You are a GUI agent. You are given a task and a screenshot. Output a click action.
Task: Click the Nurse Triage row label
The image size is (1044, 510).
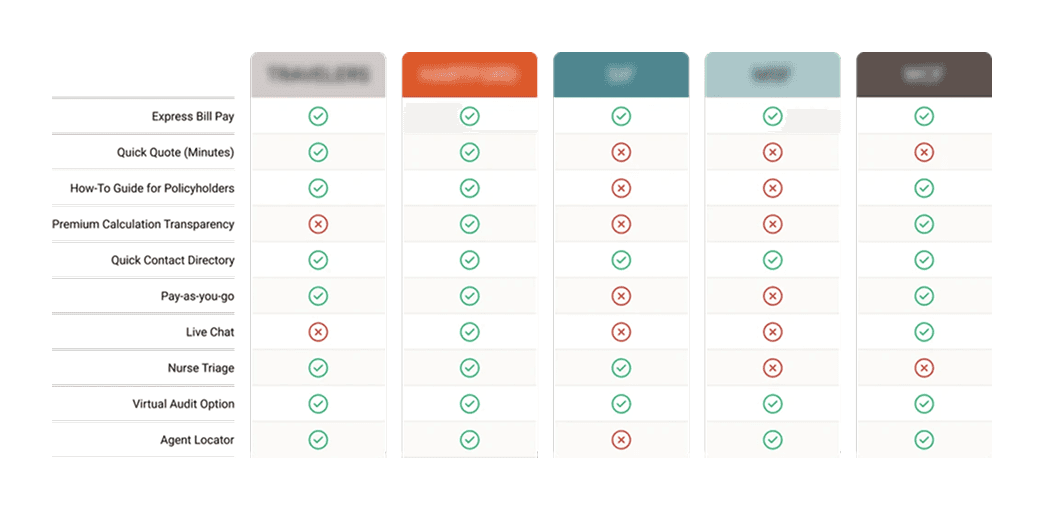pyautogui.click(x=201, y=368)
